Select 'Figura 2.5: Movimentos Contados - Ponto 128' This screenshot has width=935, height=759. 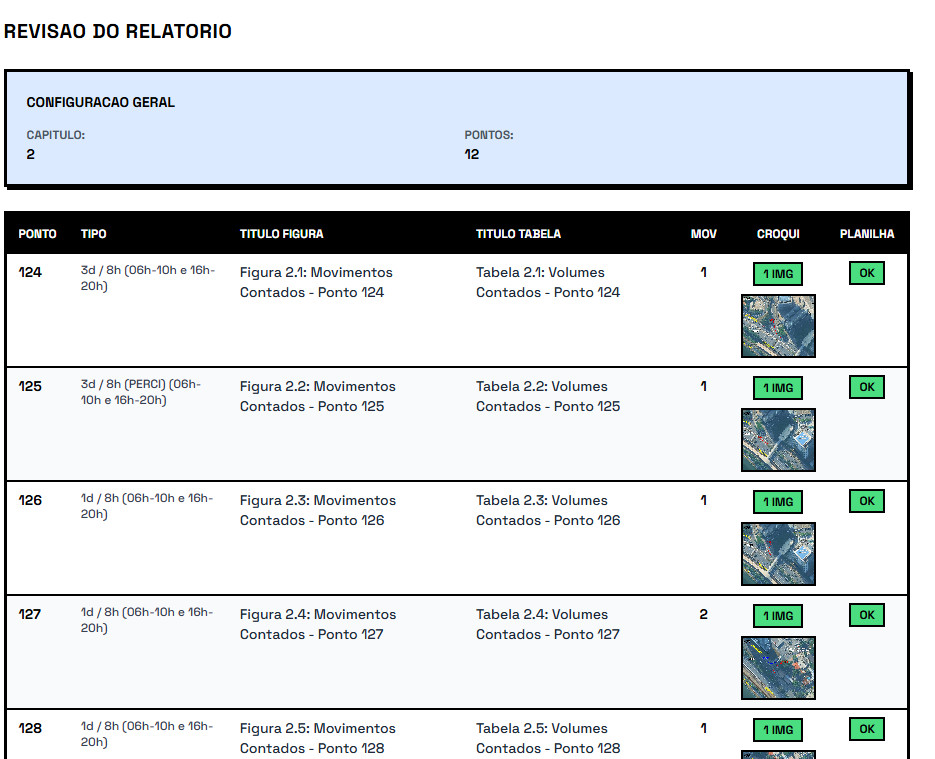(x=318, y=738)
